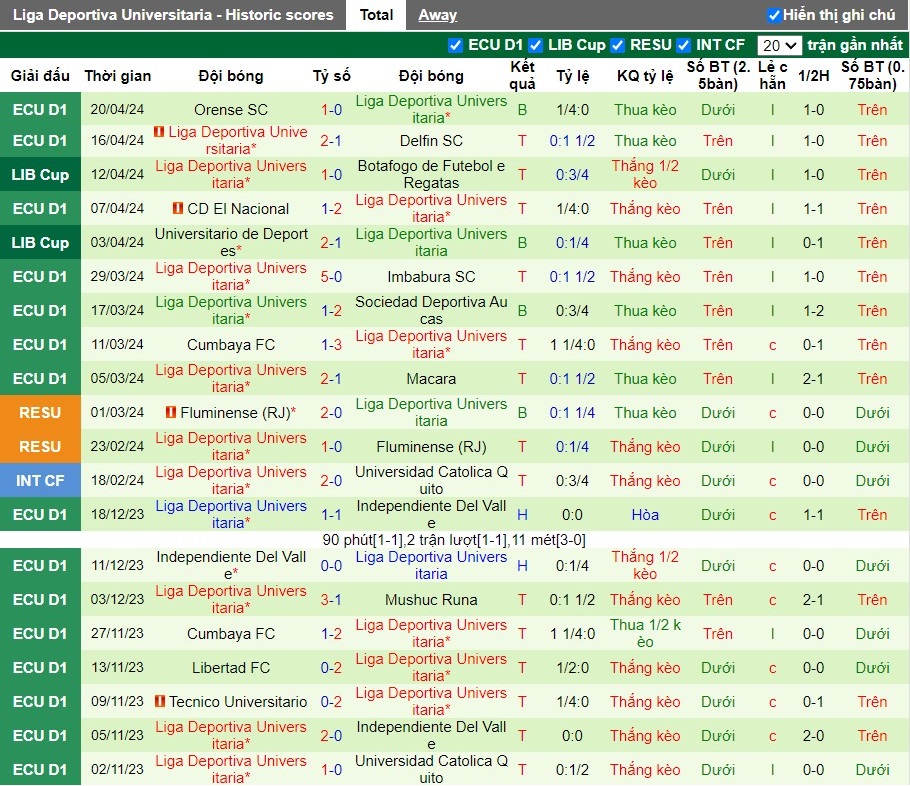
Task: Click ECU D1 league cell dated 20/04/24
Action: click(40, 110)
